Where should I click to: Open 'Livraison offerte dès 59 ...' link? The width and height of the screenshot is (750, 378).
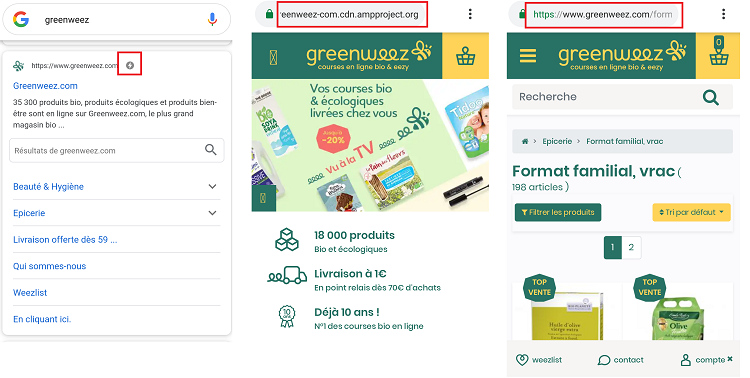65,240
